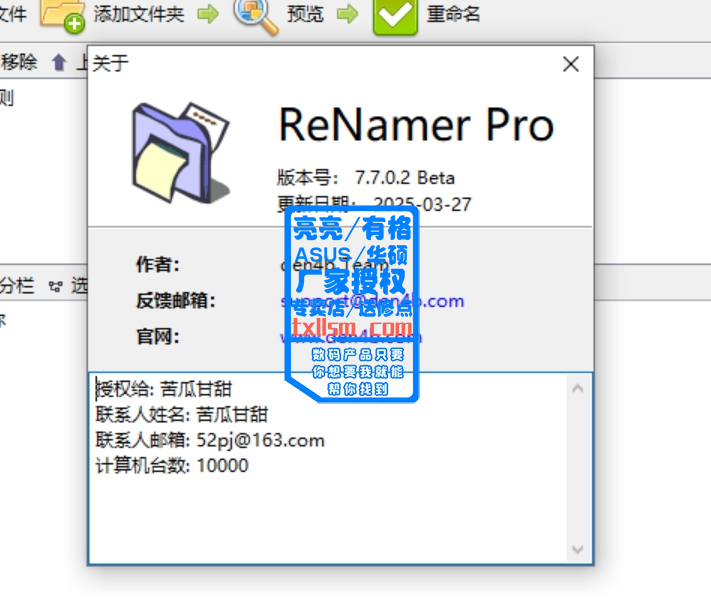Click the 关于 dialog title
The width and height of the screenshot is (711, 609).
[x=111, y=63]
